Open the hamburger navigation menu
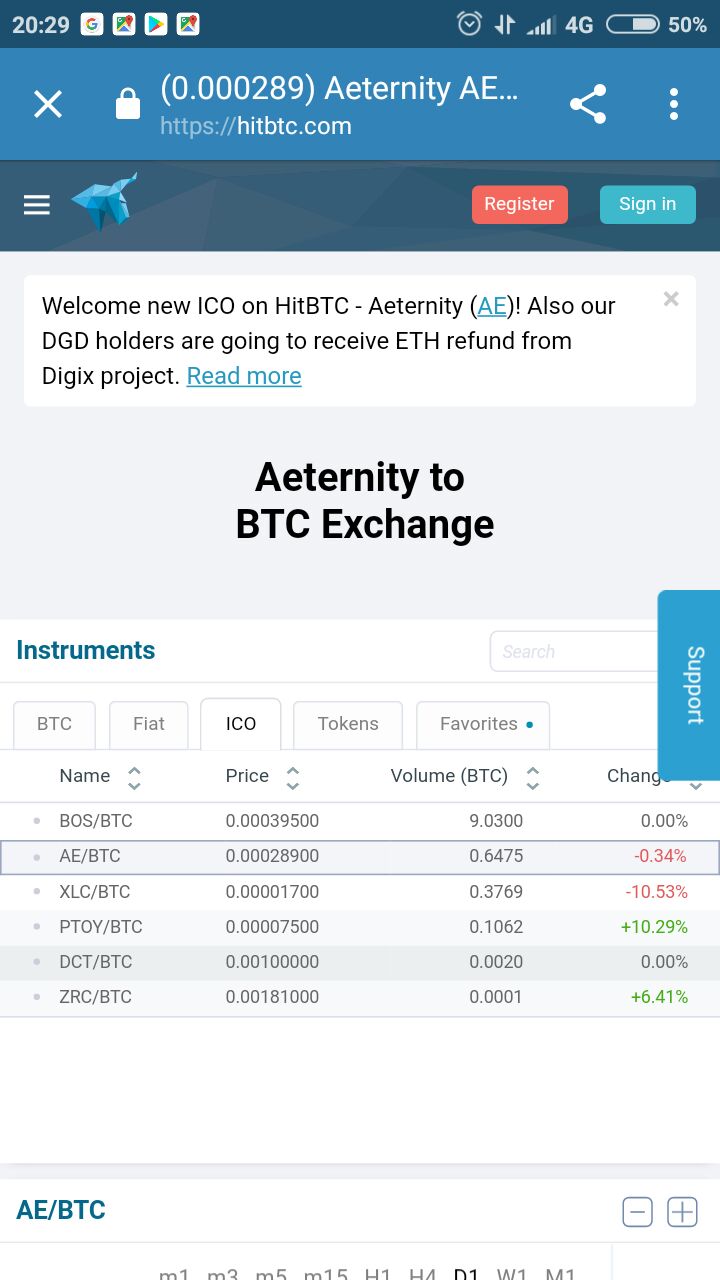Image resolution: width=720 pixels, height=1280 pixels. tap(37, 205)
